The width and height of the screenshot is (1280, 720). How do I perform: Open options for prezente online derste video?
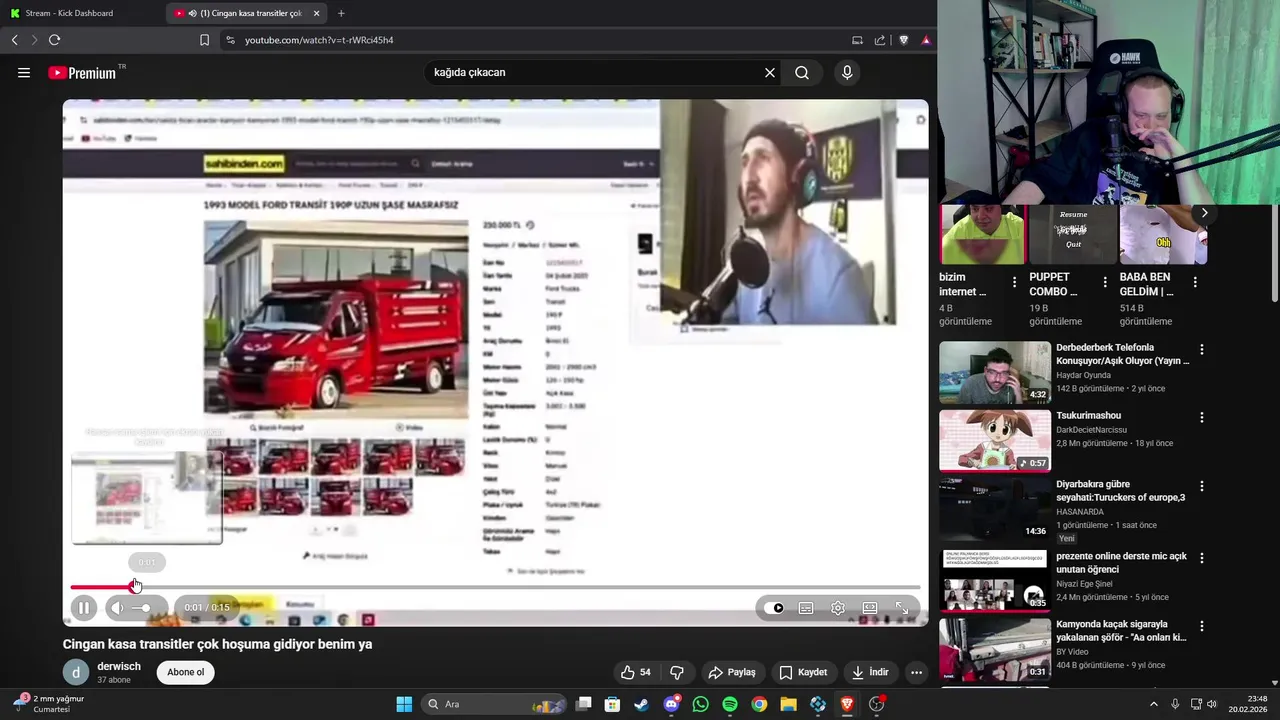[x=1202, y=559]
